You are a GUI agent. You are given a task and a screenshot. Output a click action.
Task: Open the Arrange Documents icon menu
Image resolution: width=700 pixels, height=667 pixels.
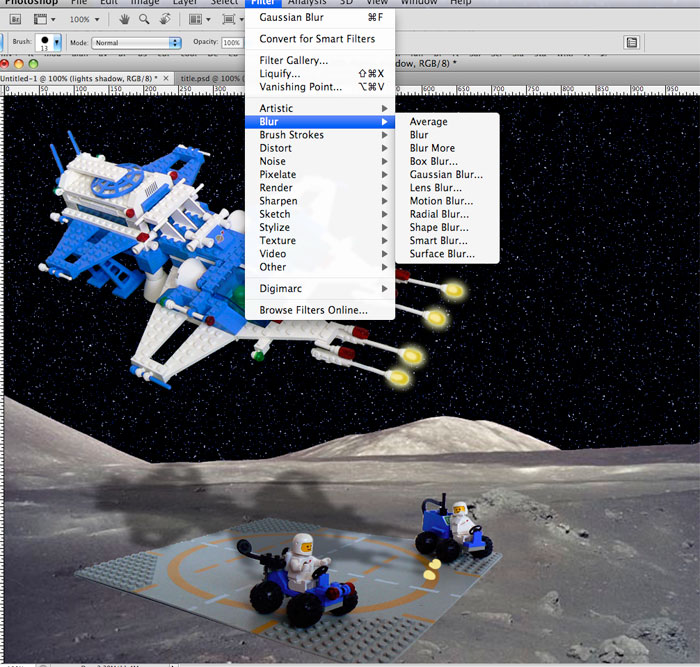click(x=200, y=19)
